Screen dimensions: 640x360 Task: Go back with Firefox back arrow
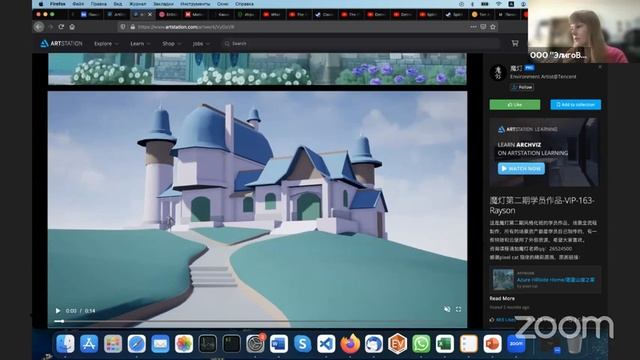coord(39,27)
